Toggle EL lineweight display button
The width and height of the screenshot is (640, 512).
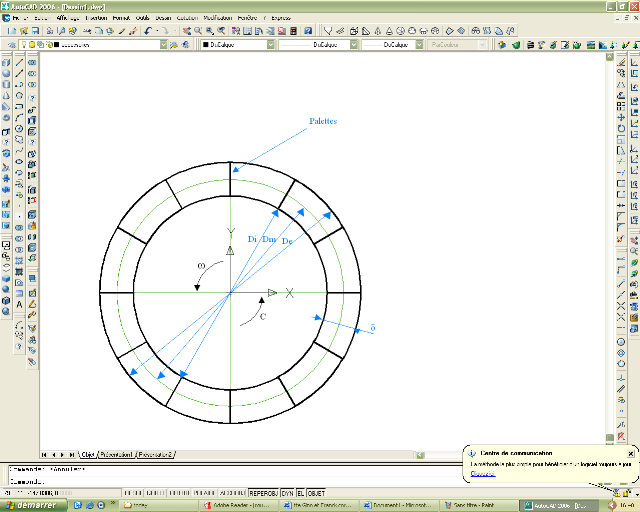(x=300, y=494)
